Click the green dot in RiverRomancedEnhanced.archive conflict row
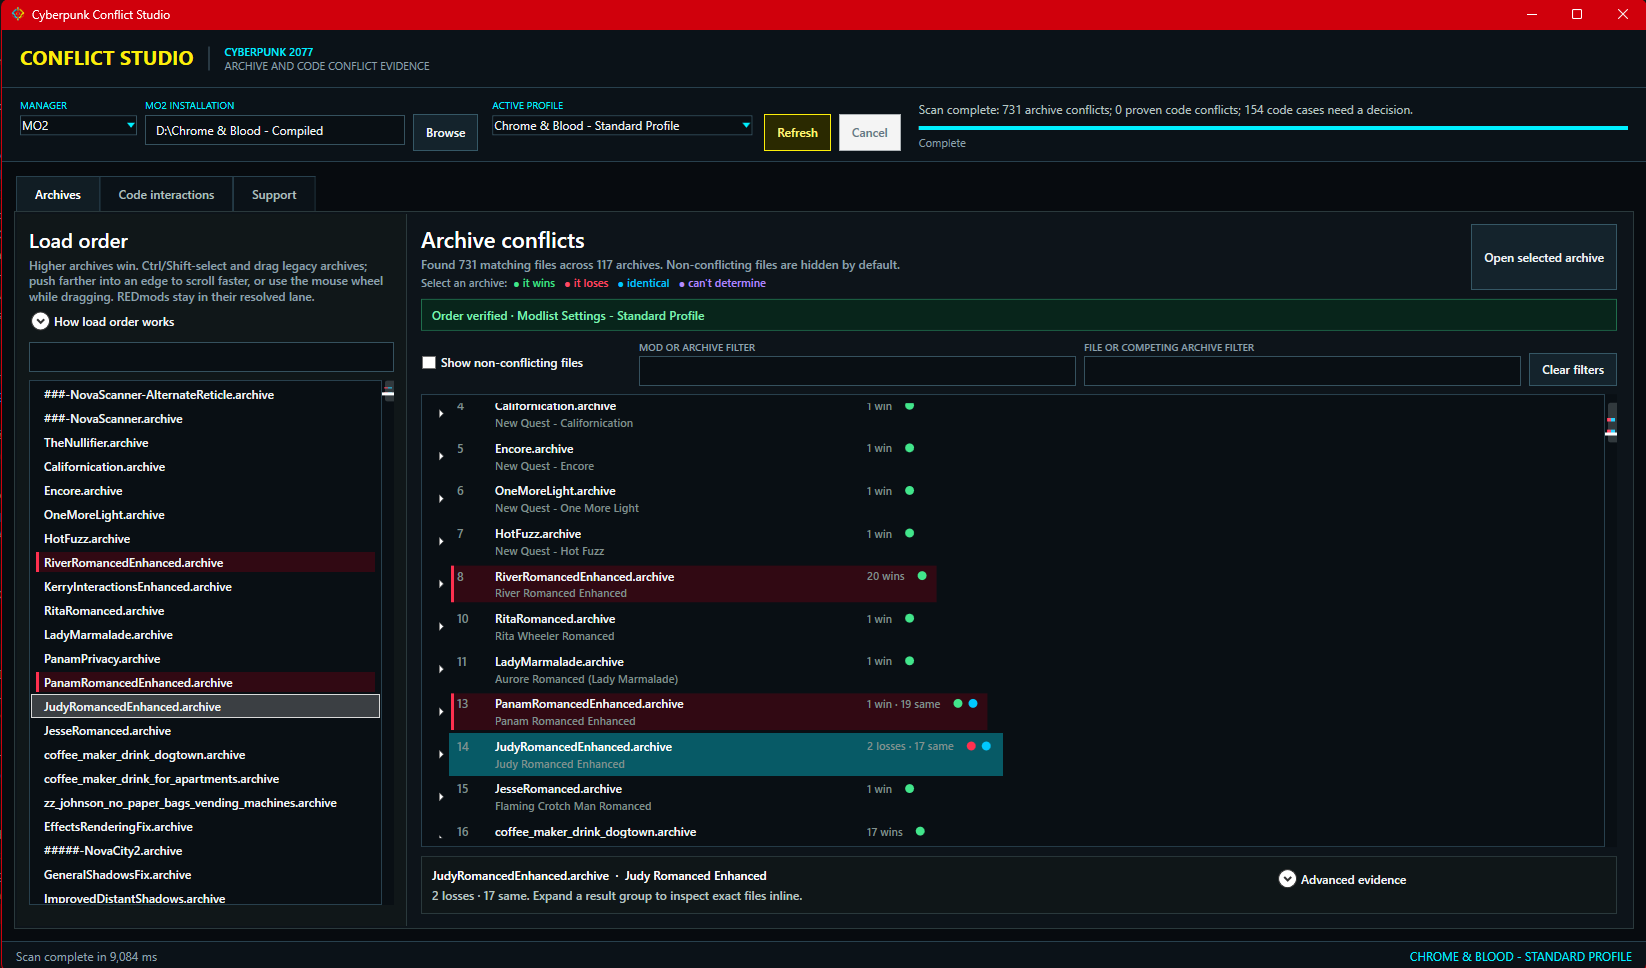The height and width of the screenshot is (968, 1646). click(922, 576)
